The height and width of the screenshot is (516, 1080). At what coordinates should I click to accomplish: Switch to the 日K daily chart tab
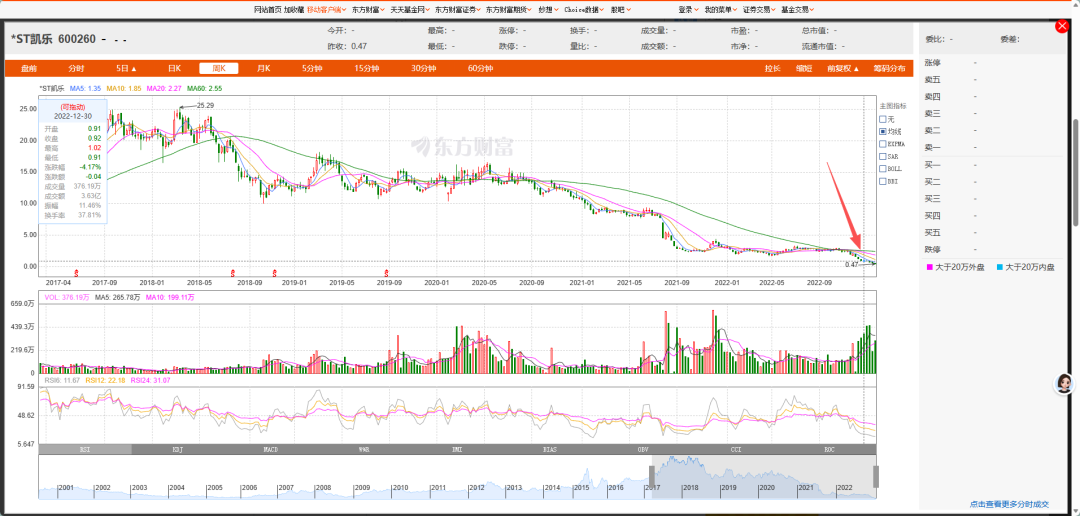click(174, 68)
